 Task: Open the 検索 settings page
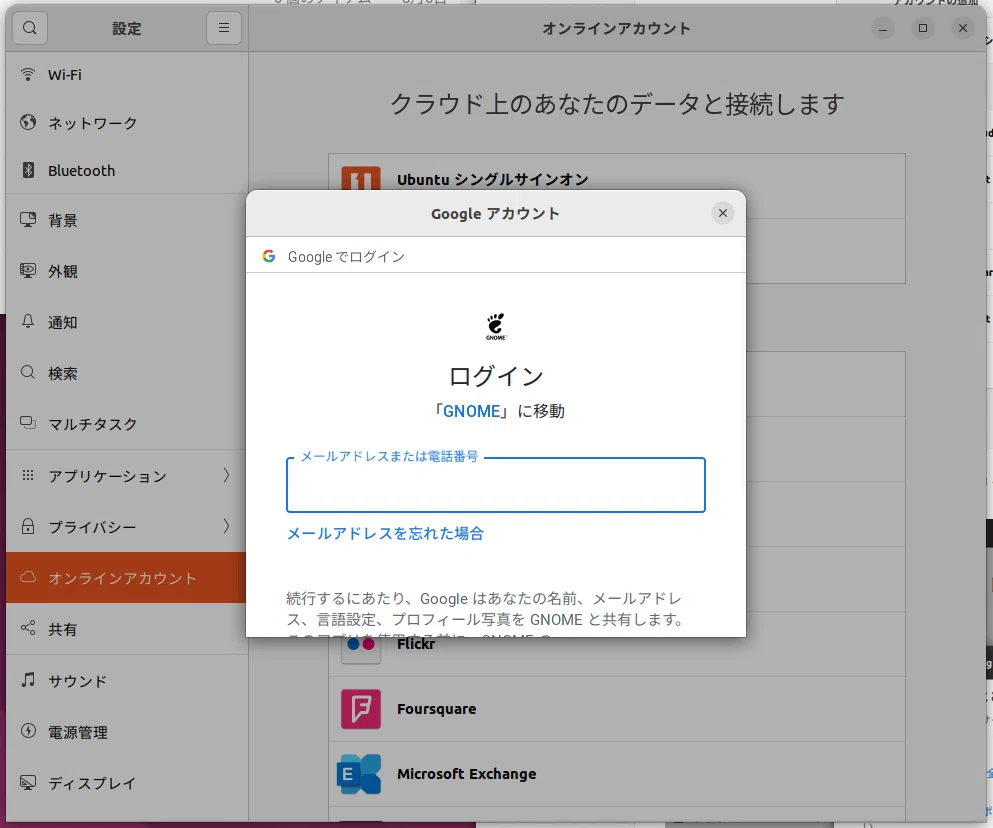point(127,373)
